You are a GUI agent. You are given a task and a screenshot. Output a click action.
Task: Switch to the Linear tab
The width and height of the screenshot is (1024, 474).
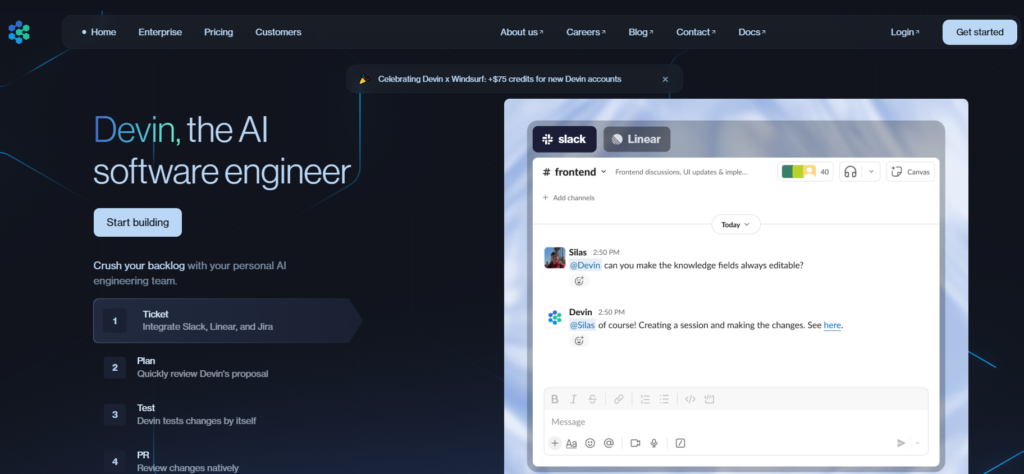tap(637, 139)
